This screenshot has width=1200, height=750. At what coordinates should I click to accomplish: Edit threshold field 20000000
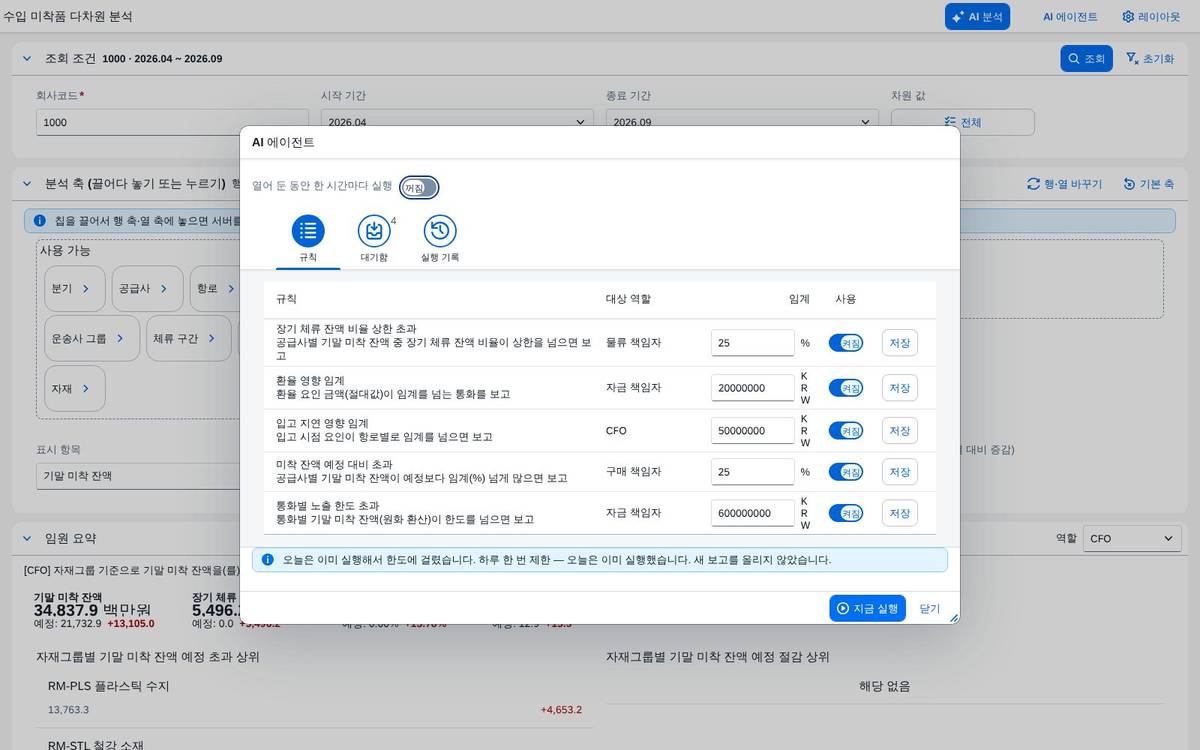point(753,387)
